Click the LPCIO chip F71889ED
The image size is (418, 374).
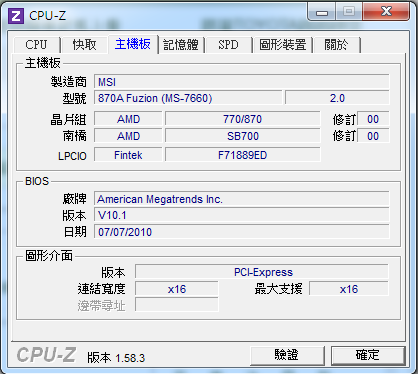pos(242,155)
